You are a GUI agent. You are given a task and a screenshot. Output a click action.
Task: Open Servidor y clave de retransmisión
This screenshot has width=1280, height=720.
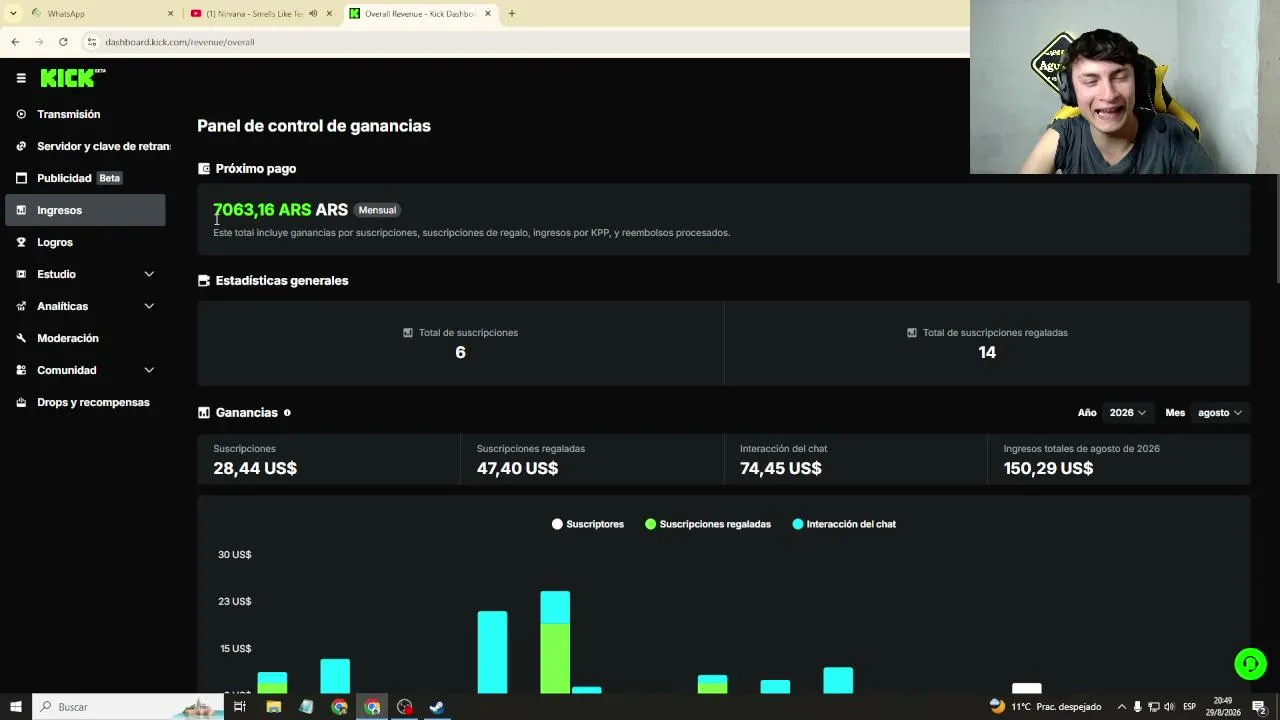point(86,146)
